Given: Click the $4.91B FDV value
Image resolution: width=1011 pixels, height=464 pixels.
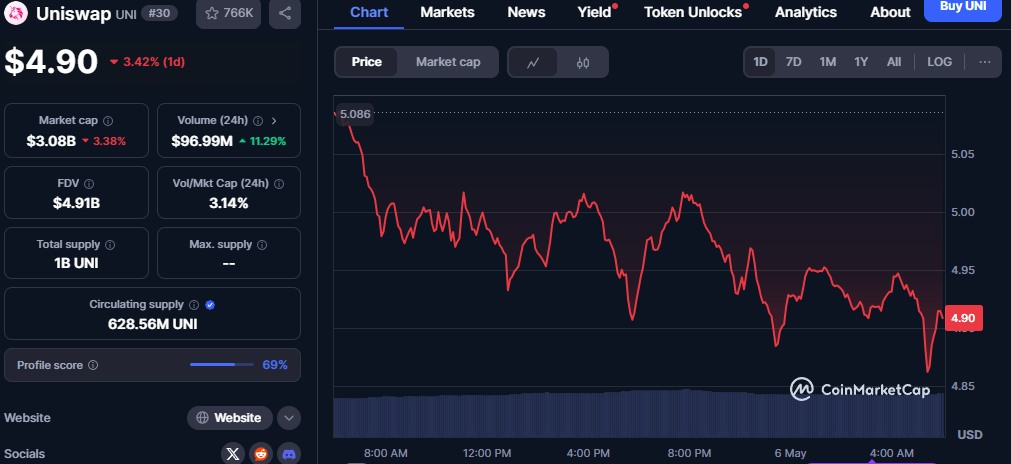Looking at the screenshot, I should 76,203.
